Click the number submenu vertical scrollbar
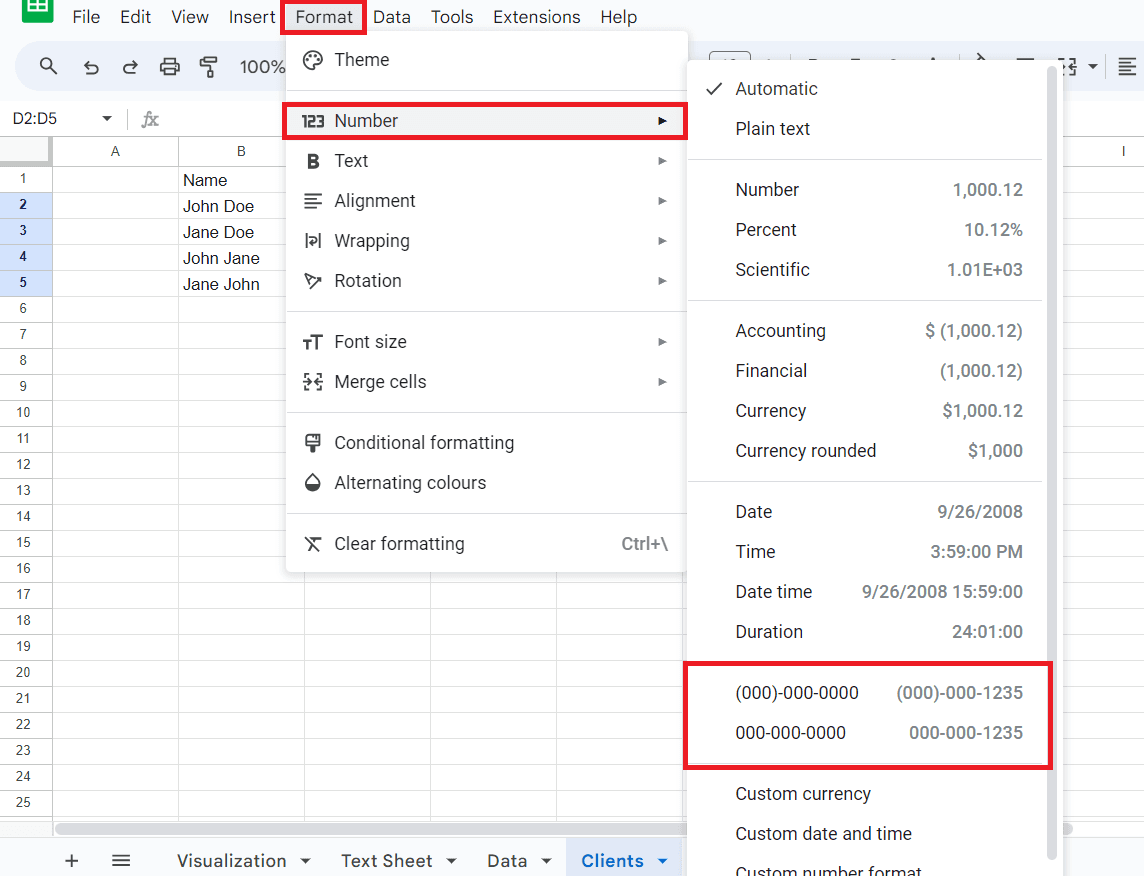 pos(1051,463)
